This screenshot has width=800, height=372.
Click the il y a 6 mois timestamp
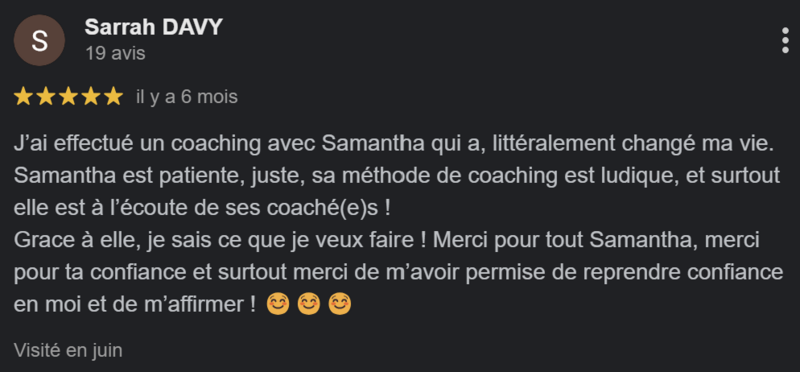tap(187, 96)
